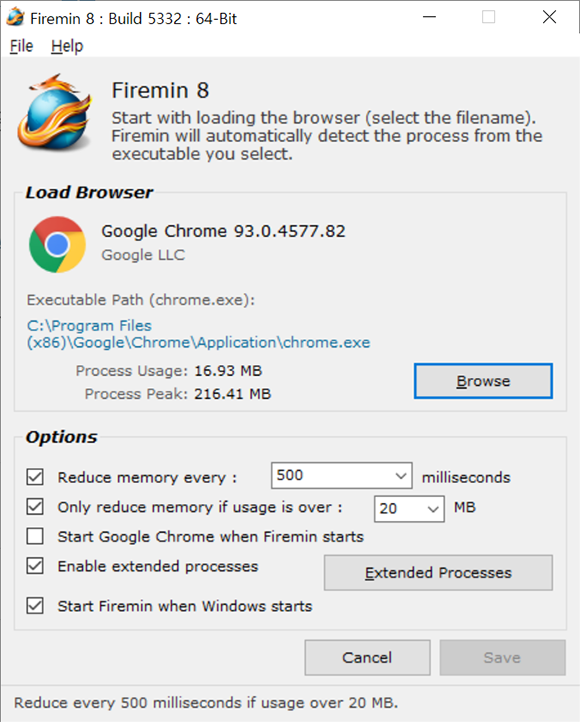
Task: Click the Firemin globe flame logo
Action: 55,112
